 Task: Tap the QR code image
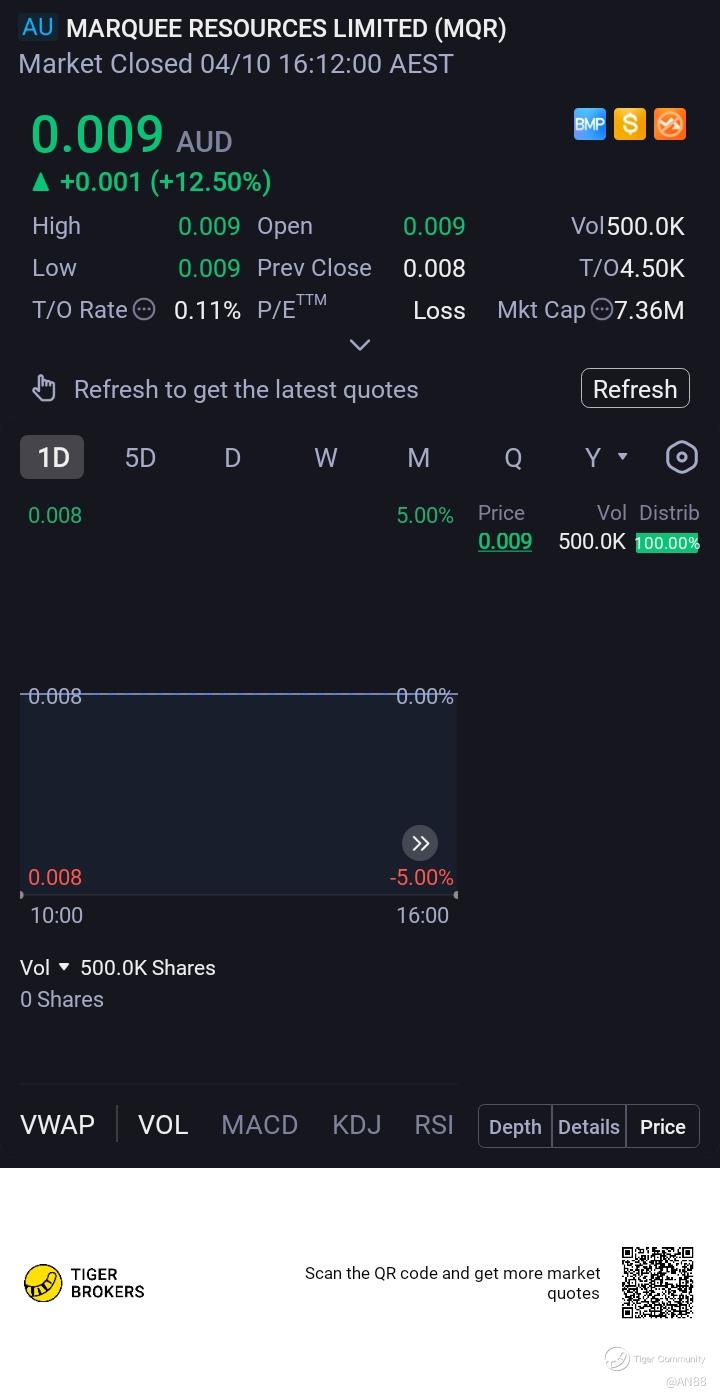pyautogui.click(x=658, y=1282)
